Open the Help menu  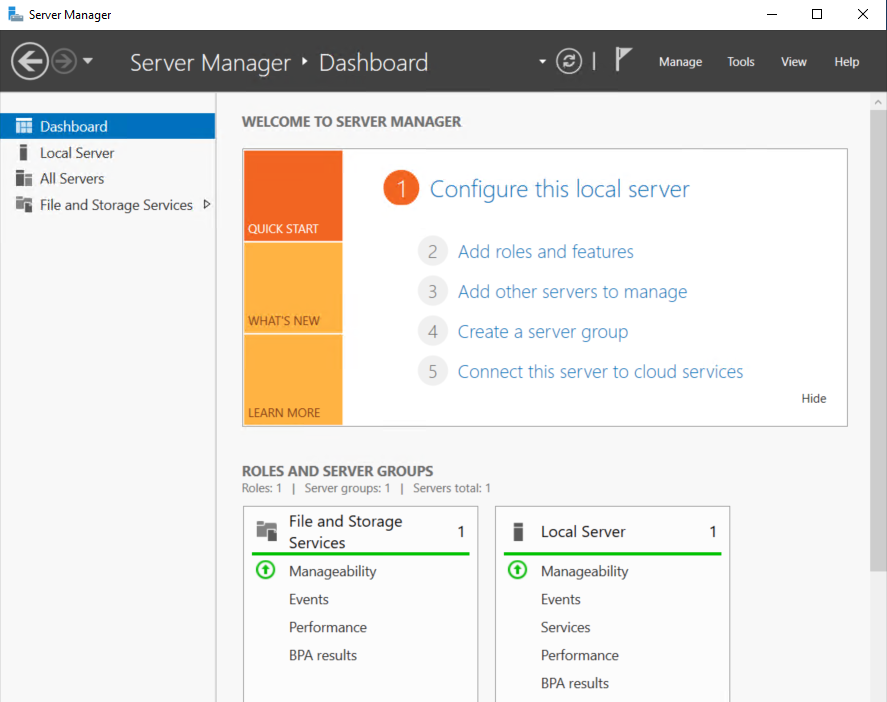(846, 62)
